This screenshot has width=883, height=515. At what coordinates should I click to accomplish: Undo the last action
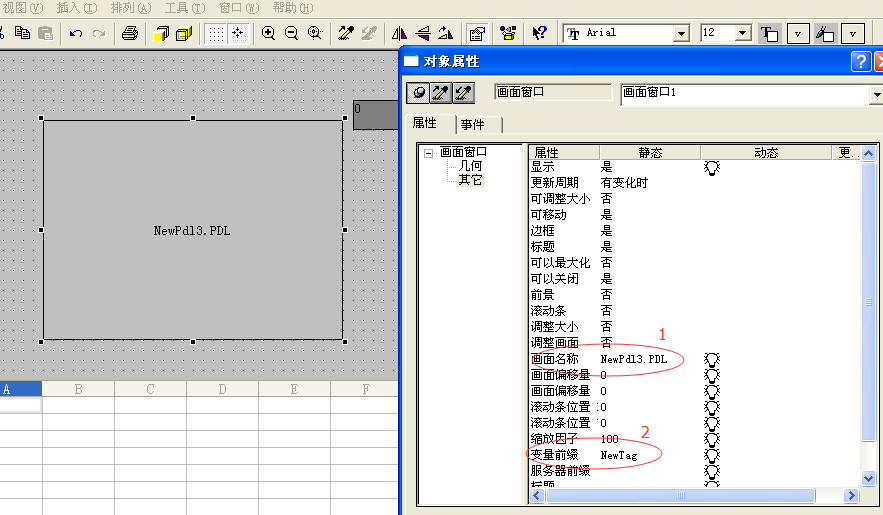[75, 34]
